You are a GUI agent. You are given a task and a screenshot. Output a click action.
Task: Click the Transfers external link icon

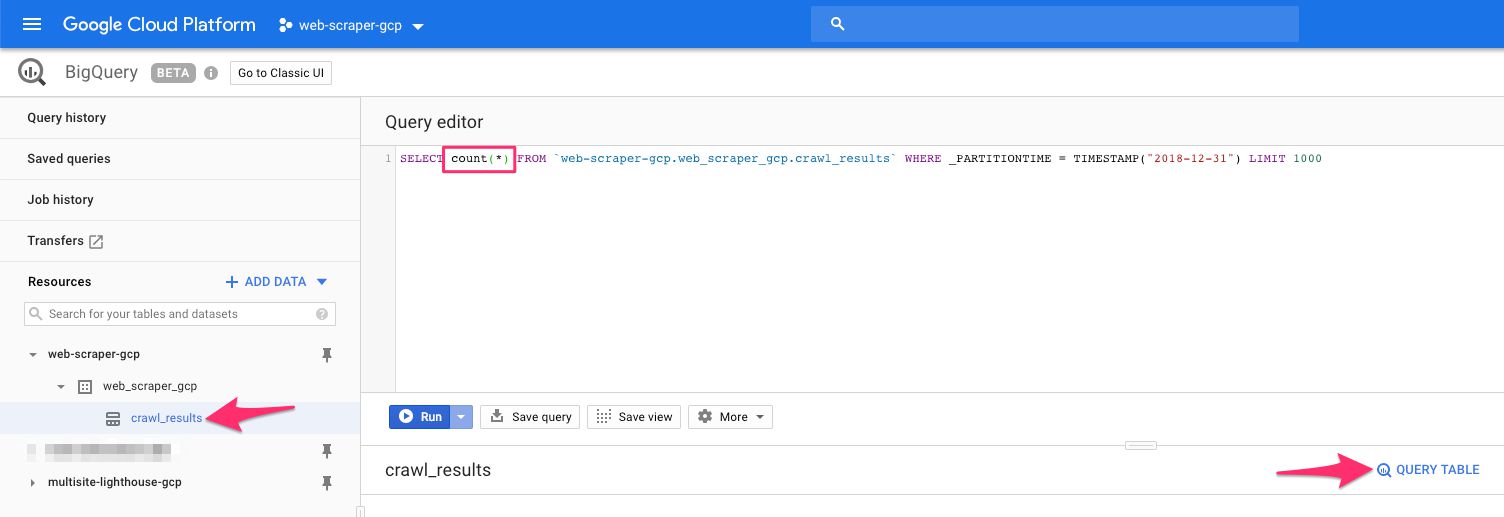(x=97, y=241)
